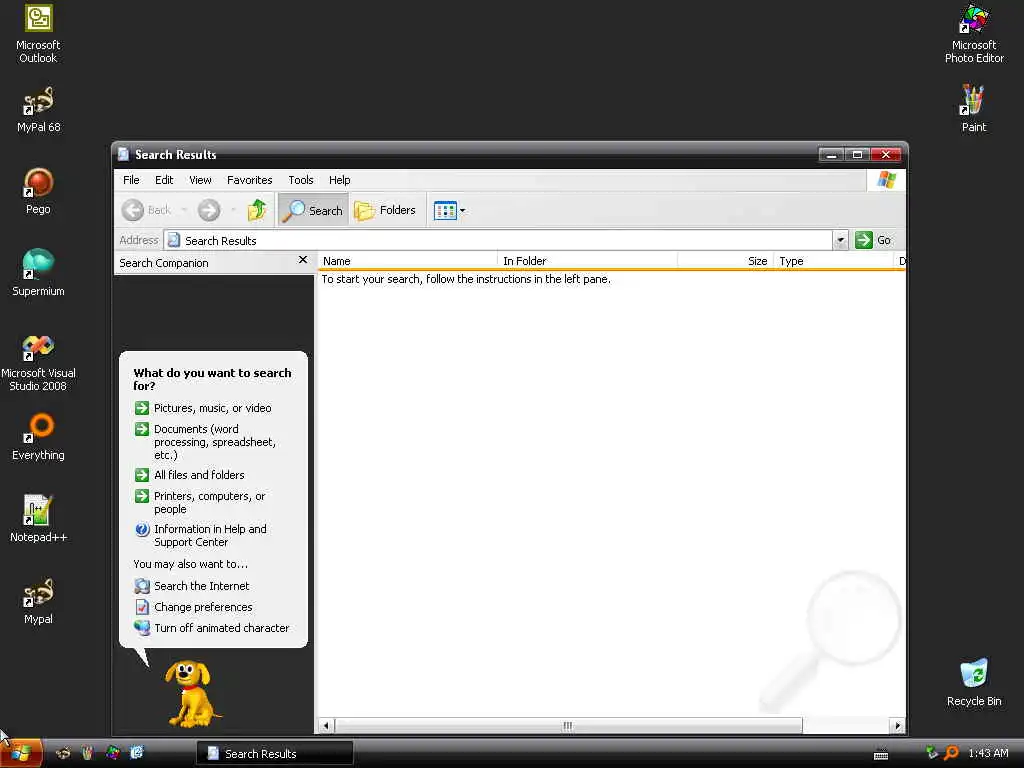Choose Printers, computers, or people
Viewport: 1024px width, 768px height.
tap(200, 503)
